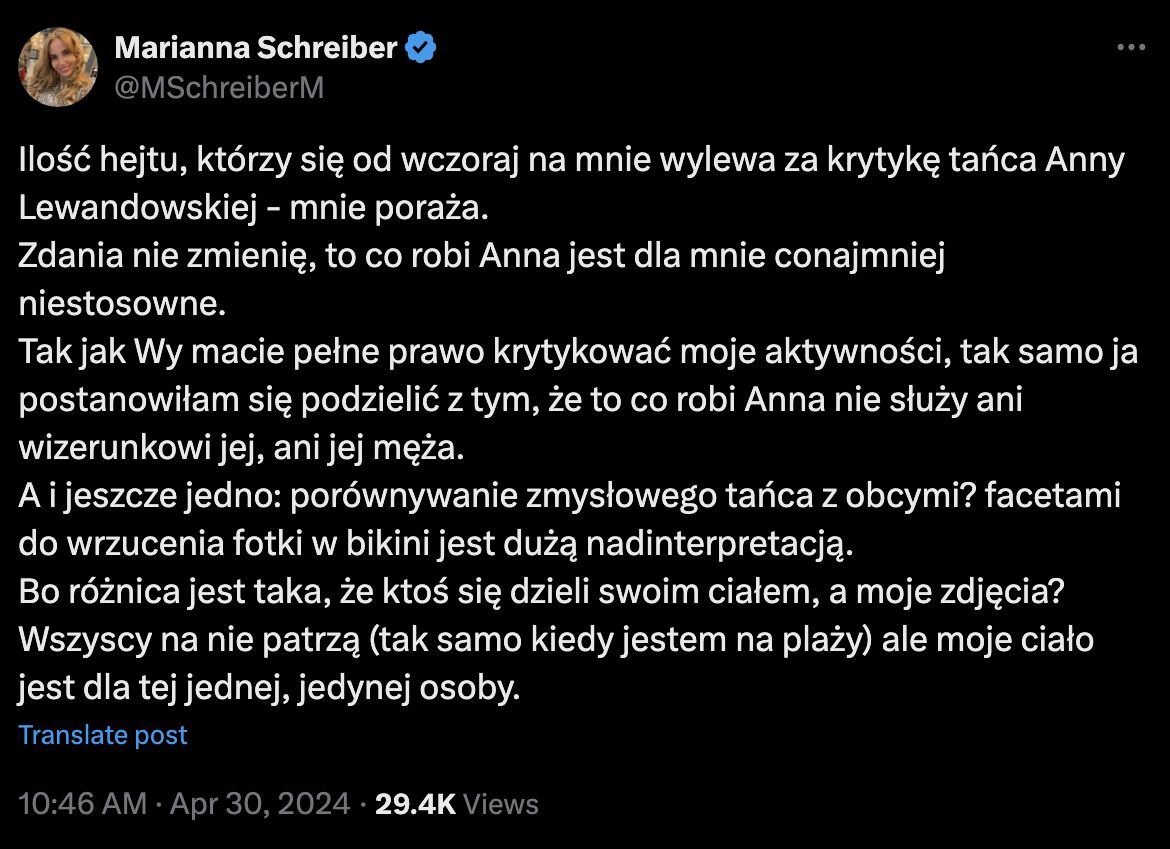
Task: Click the 29.4K view count number
Action: [415, 804]
